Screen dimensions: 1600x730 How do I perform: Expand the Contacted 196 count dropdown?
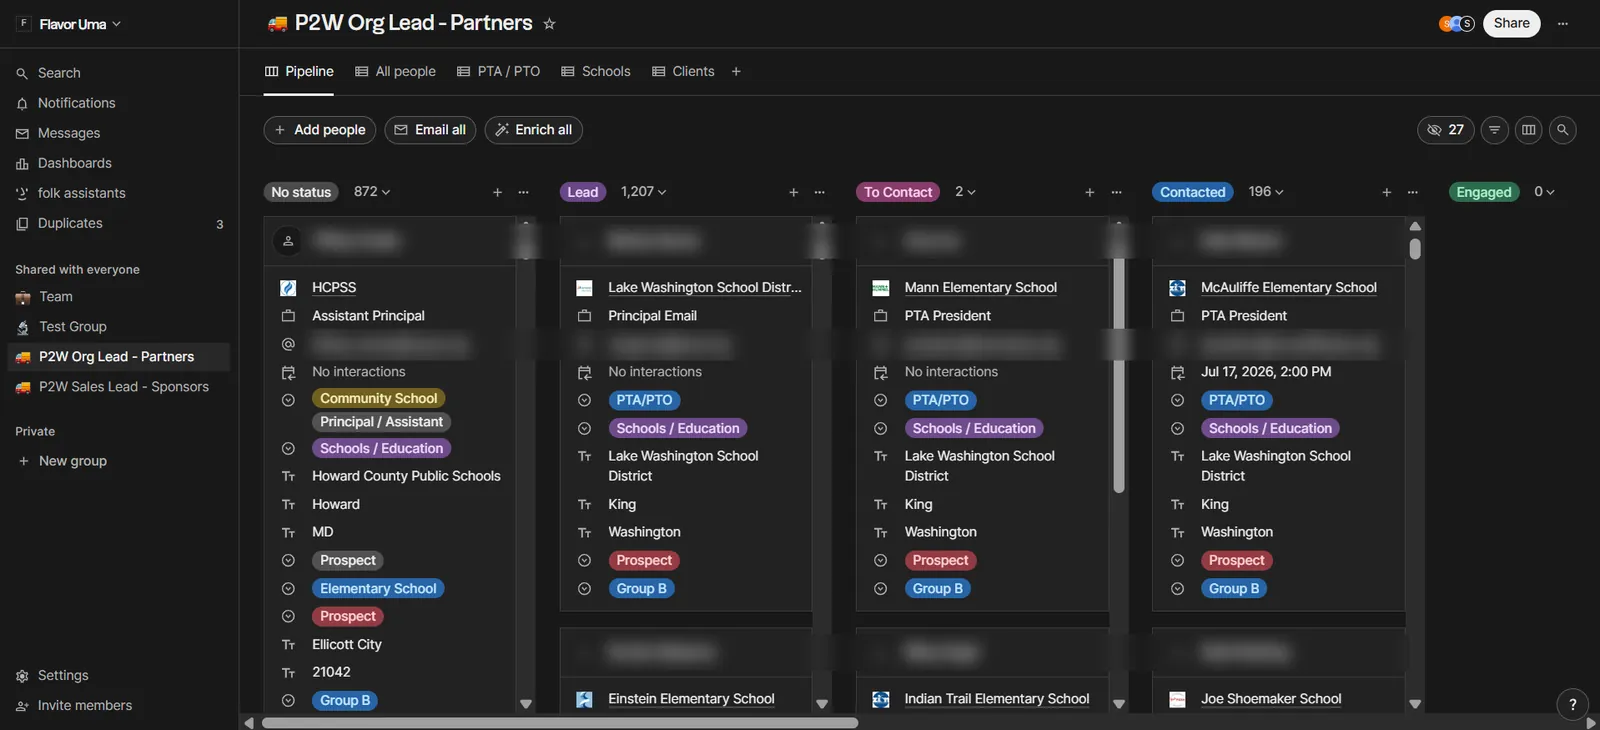click(x=1266, y=192)
